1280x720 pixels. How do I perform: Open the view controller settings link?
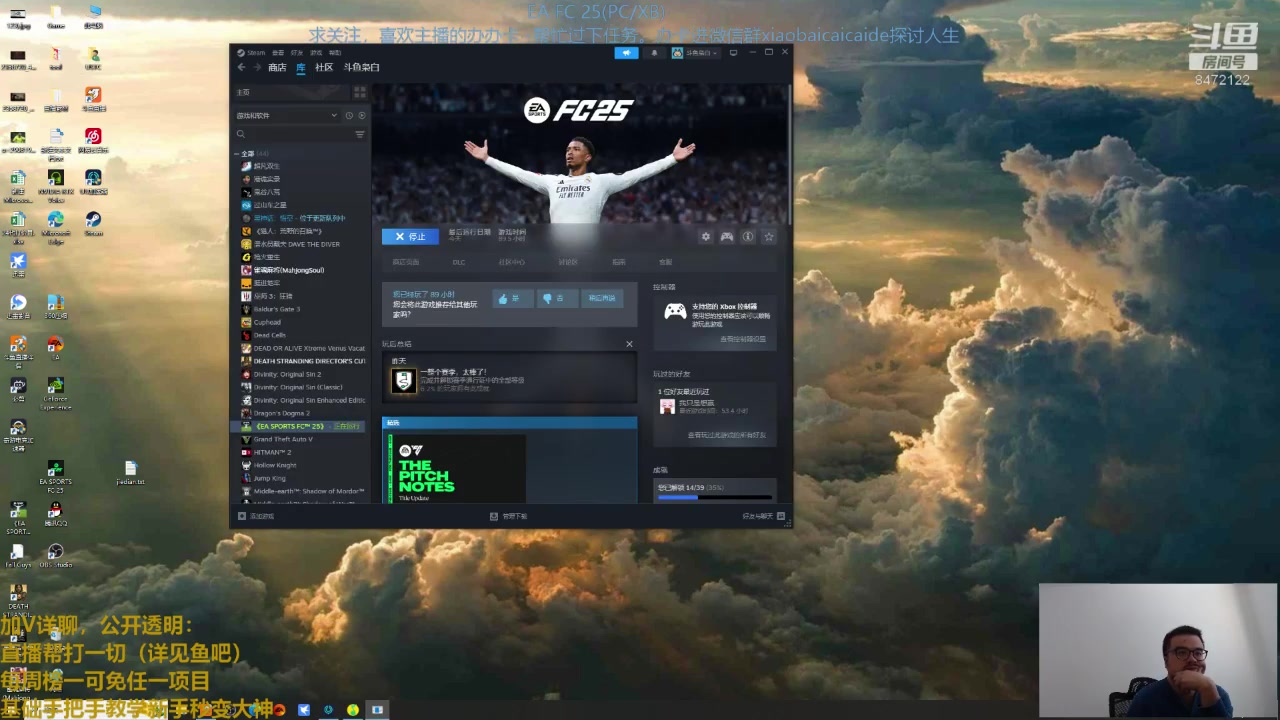tap(743, 339)
